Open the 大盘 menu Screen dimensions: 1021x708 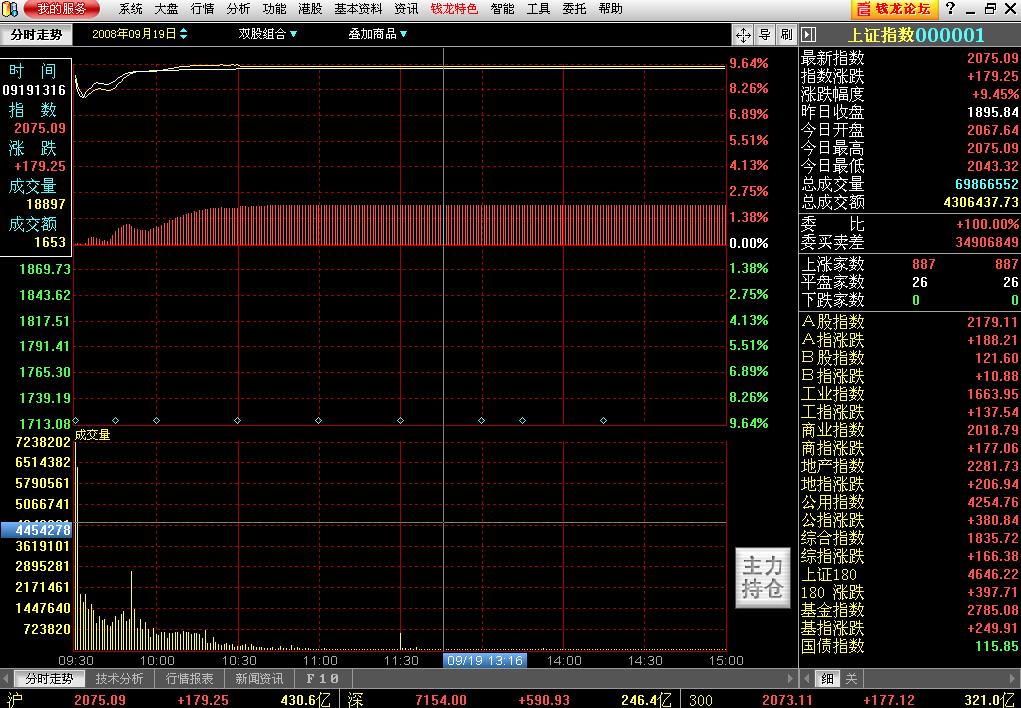167,9
